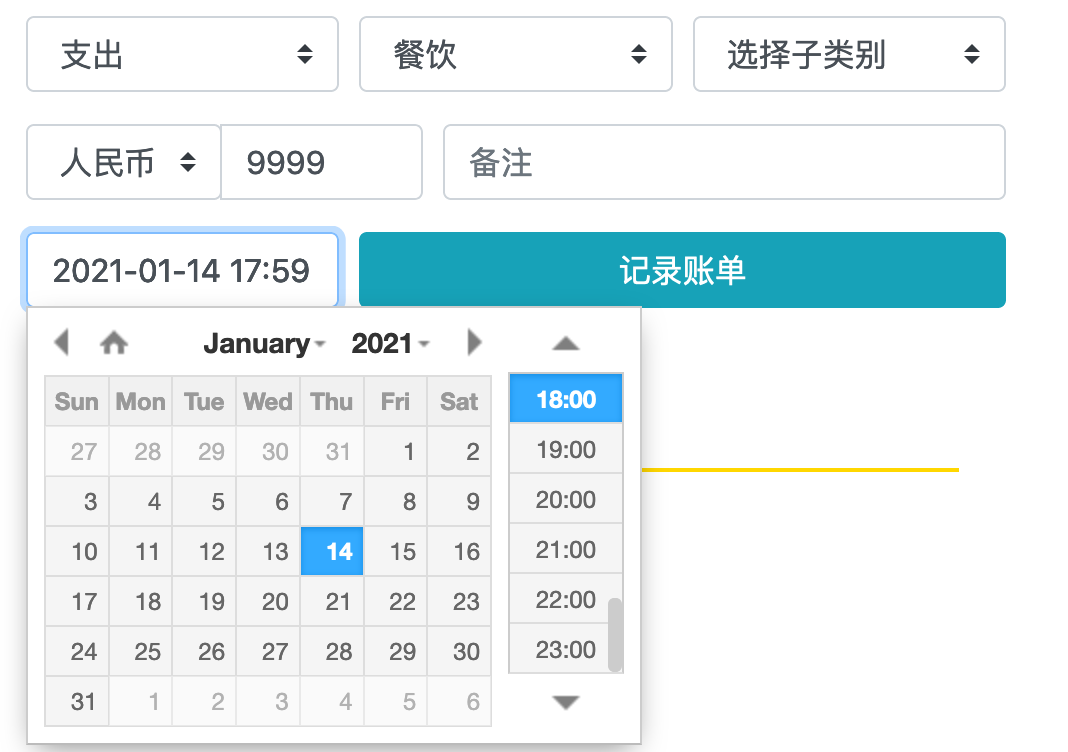The height and width of the screenshot is (752, 1068).
Task: Open the 选择子类别 subcategory dropdown
Action: pos(848,54)
